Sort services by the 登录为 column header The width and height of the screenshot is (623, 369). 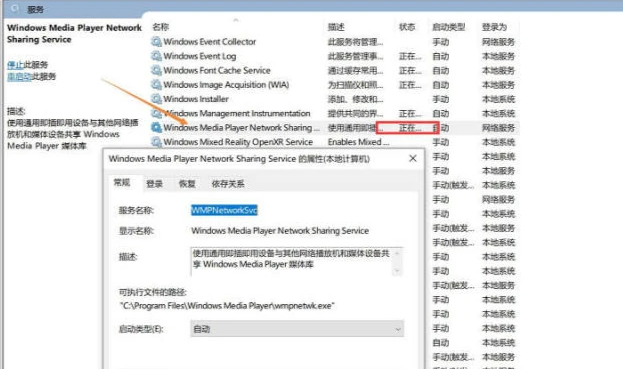(x=494, y=27)
